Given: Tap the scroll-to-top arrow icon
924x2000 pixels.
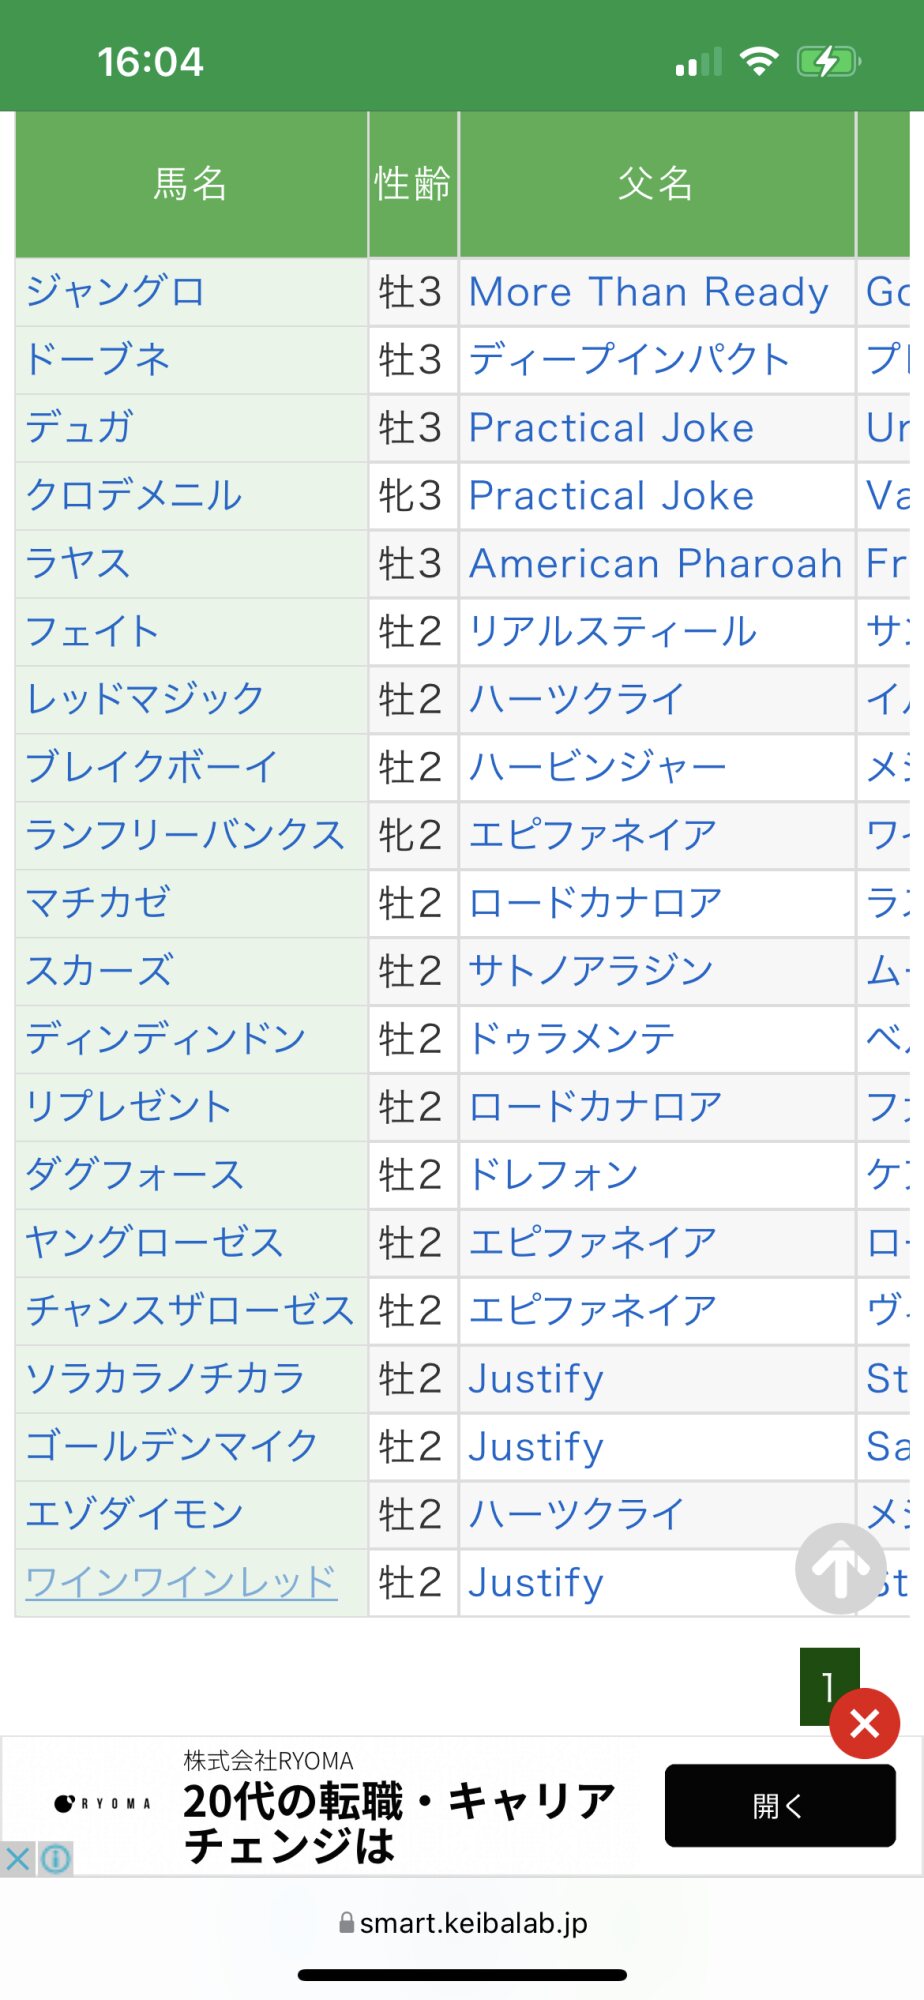Looking at the screenshot, I should click(x=840, y=1568).
